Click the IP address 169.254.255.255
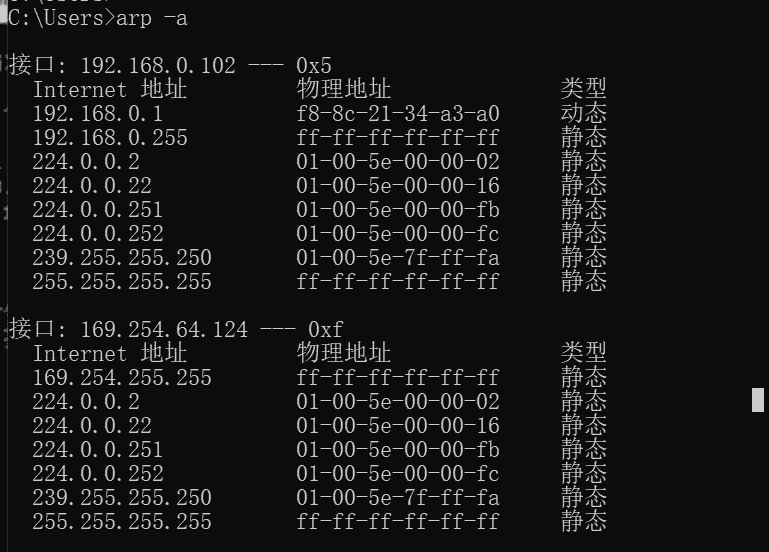This screenshot has width=769, height=552. 121,377
